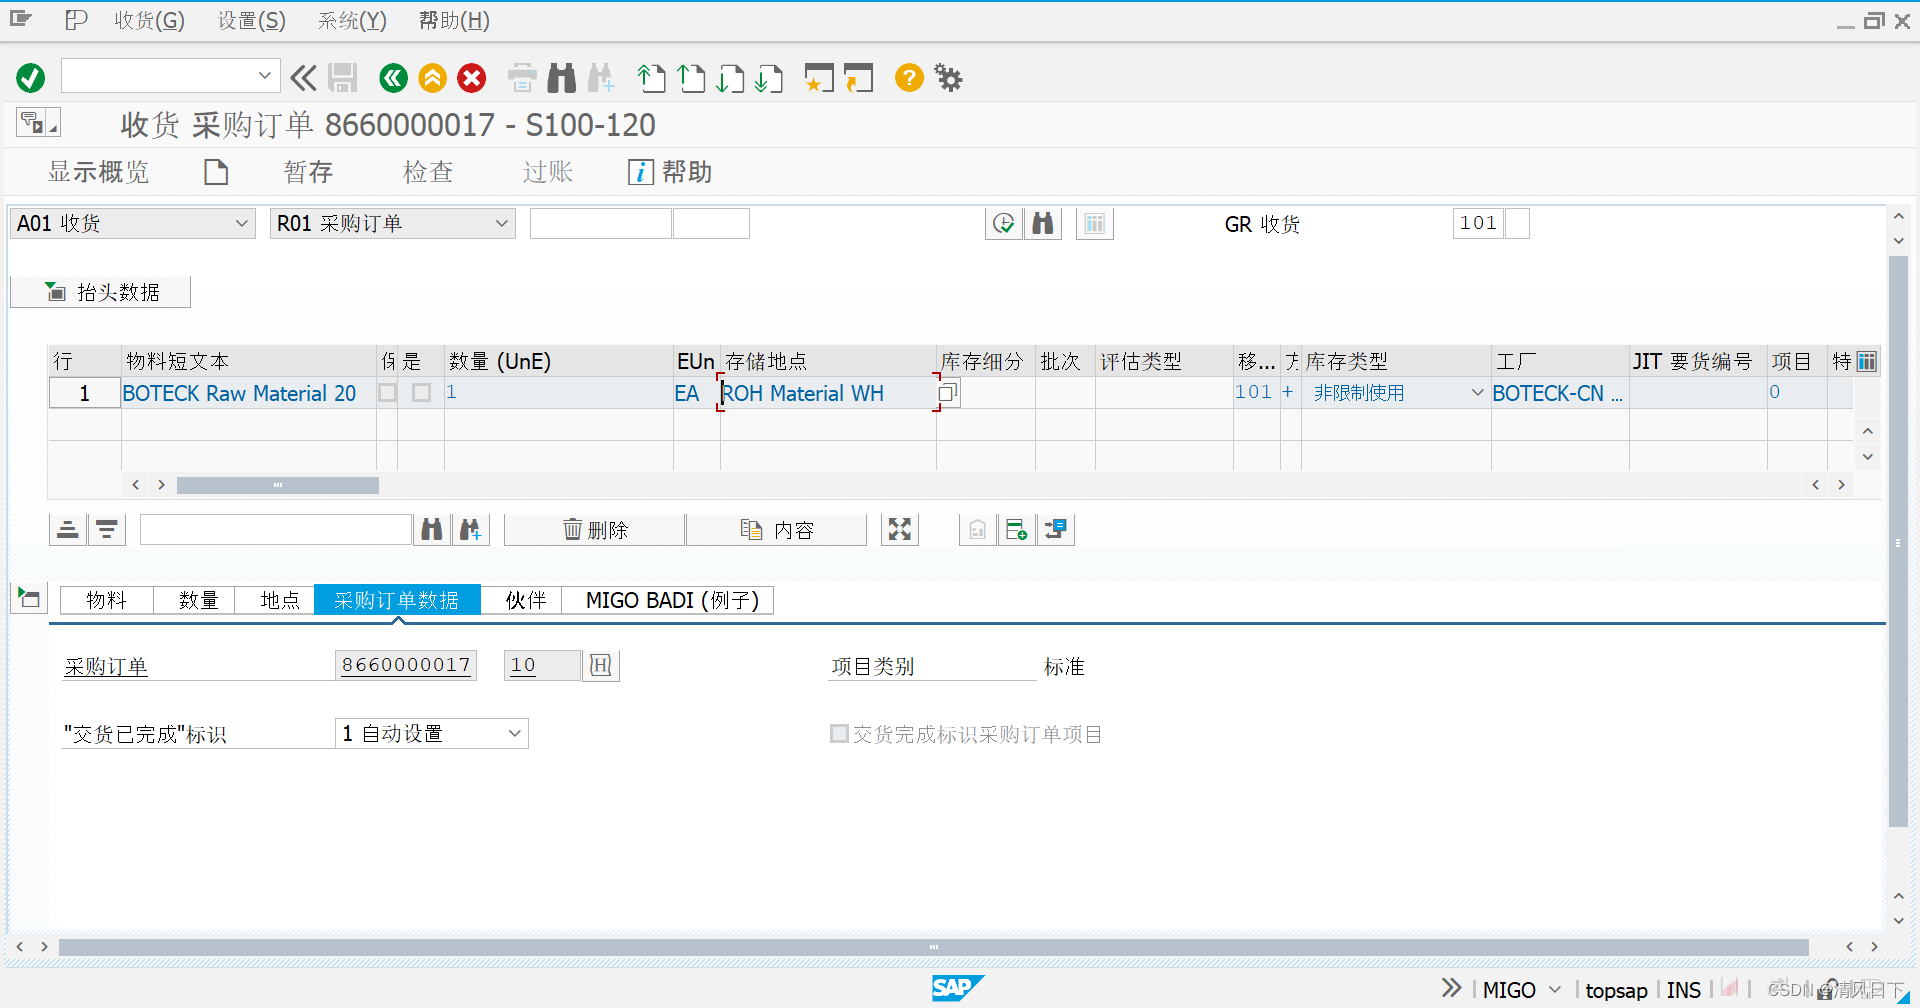Click the green Back arrow icon
This screenshot has height=1008, width=1920.
[x=394, y=78]
